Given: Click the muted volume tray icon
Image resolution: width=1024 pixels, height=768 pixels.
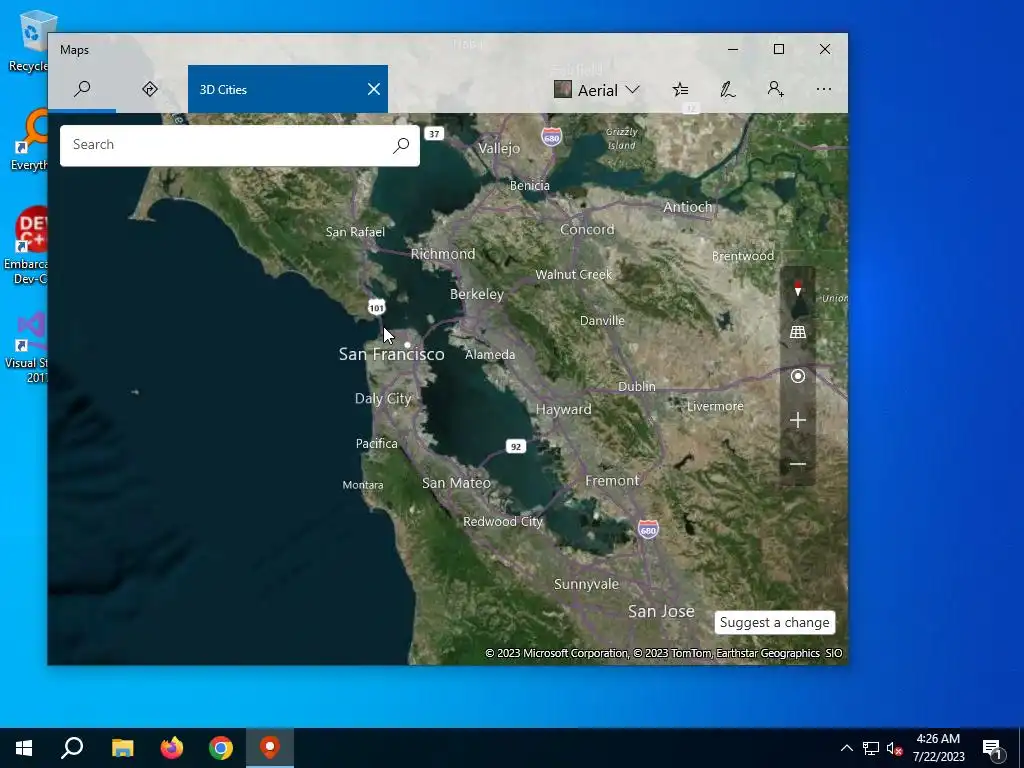Looking at the screenshot, I should 895,748.
